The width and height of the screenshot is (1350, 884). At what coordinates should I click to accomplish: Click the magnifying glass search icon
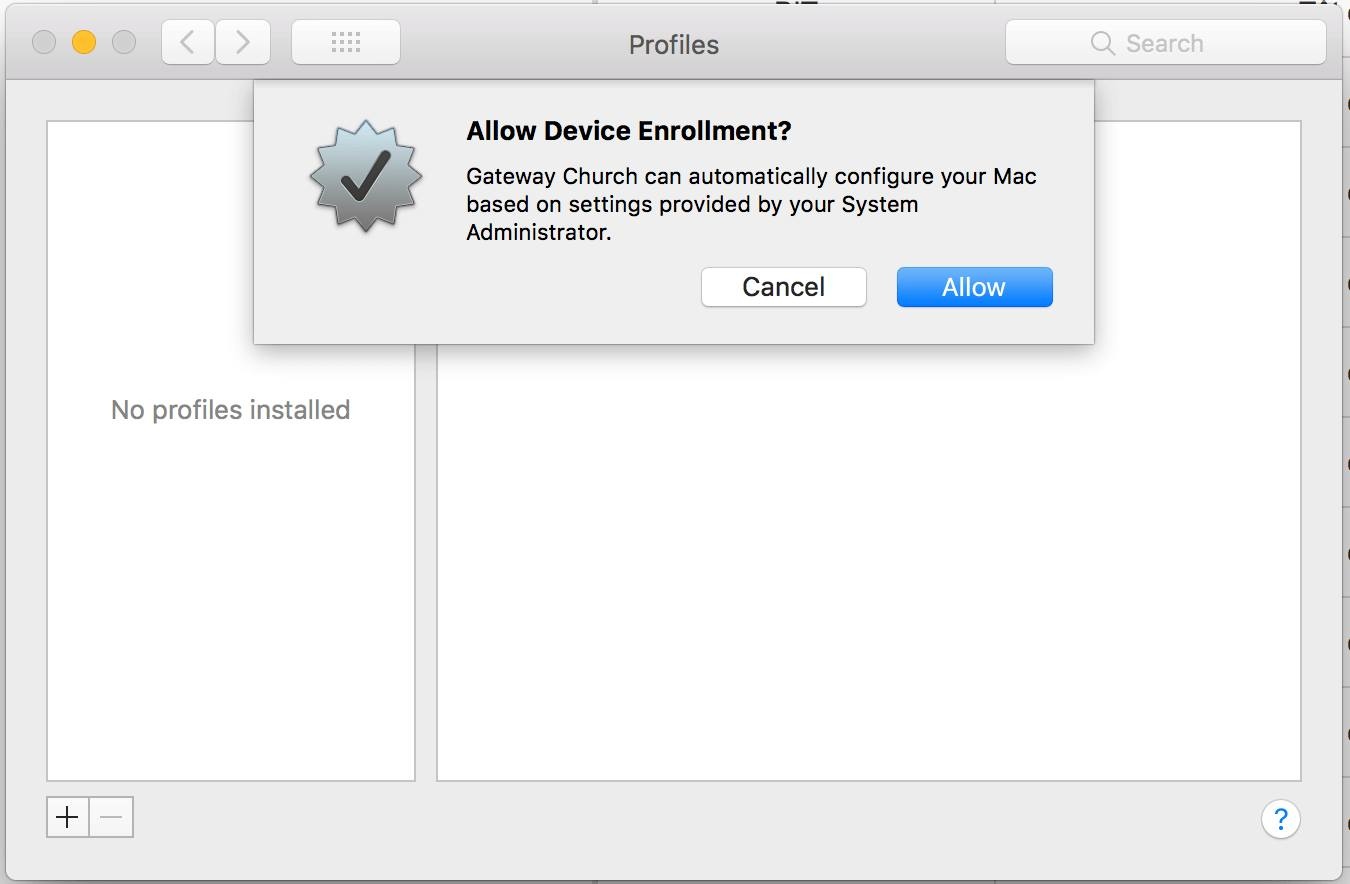pos(1102,43)
